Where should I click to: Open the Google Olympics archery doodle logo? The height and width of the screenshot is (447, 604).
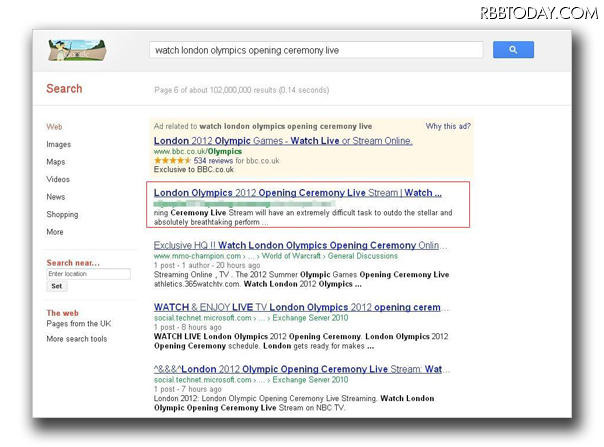click(x=77, y=50)
